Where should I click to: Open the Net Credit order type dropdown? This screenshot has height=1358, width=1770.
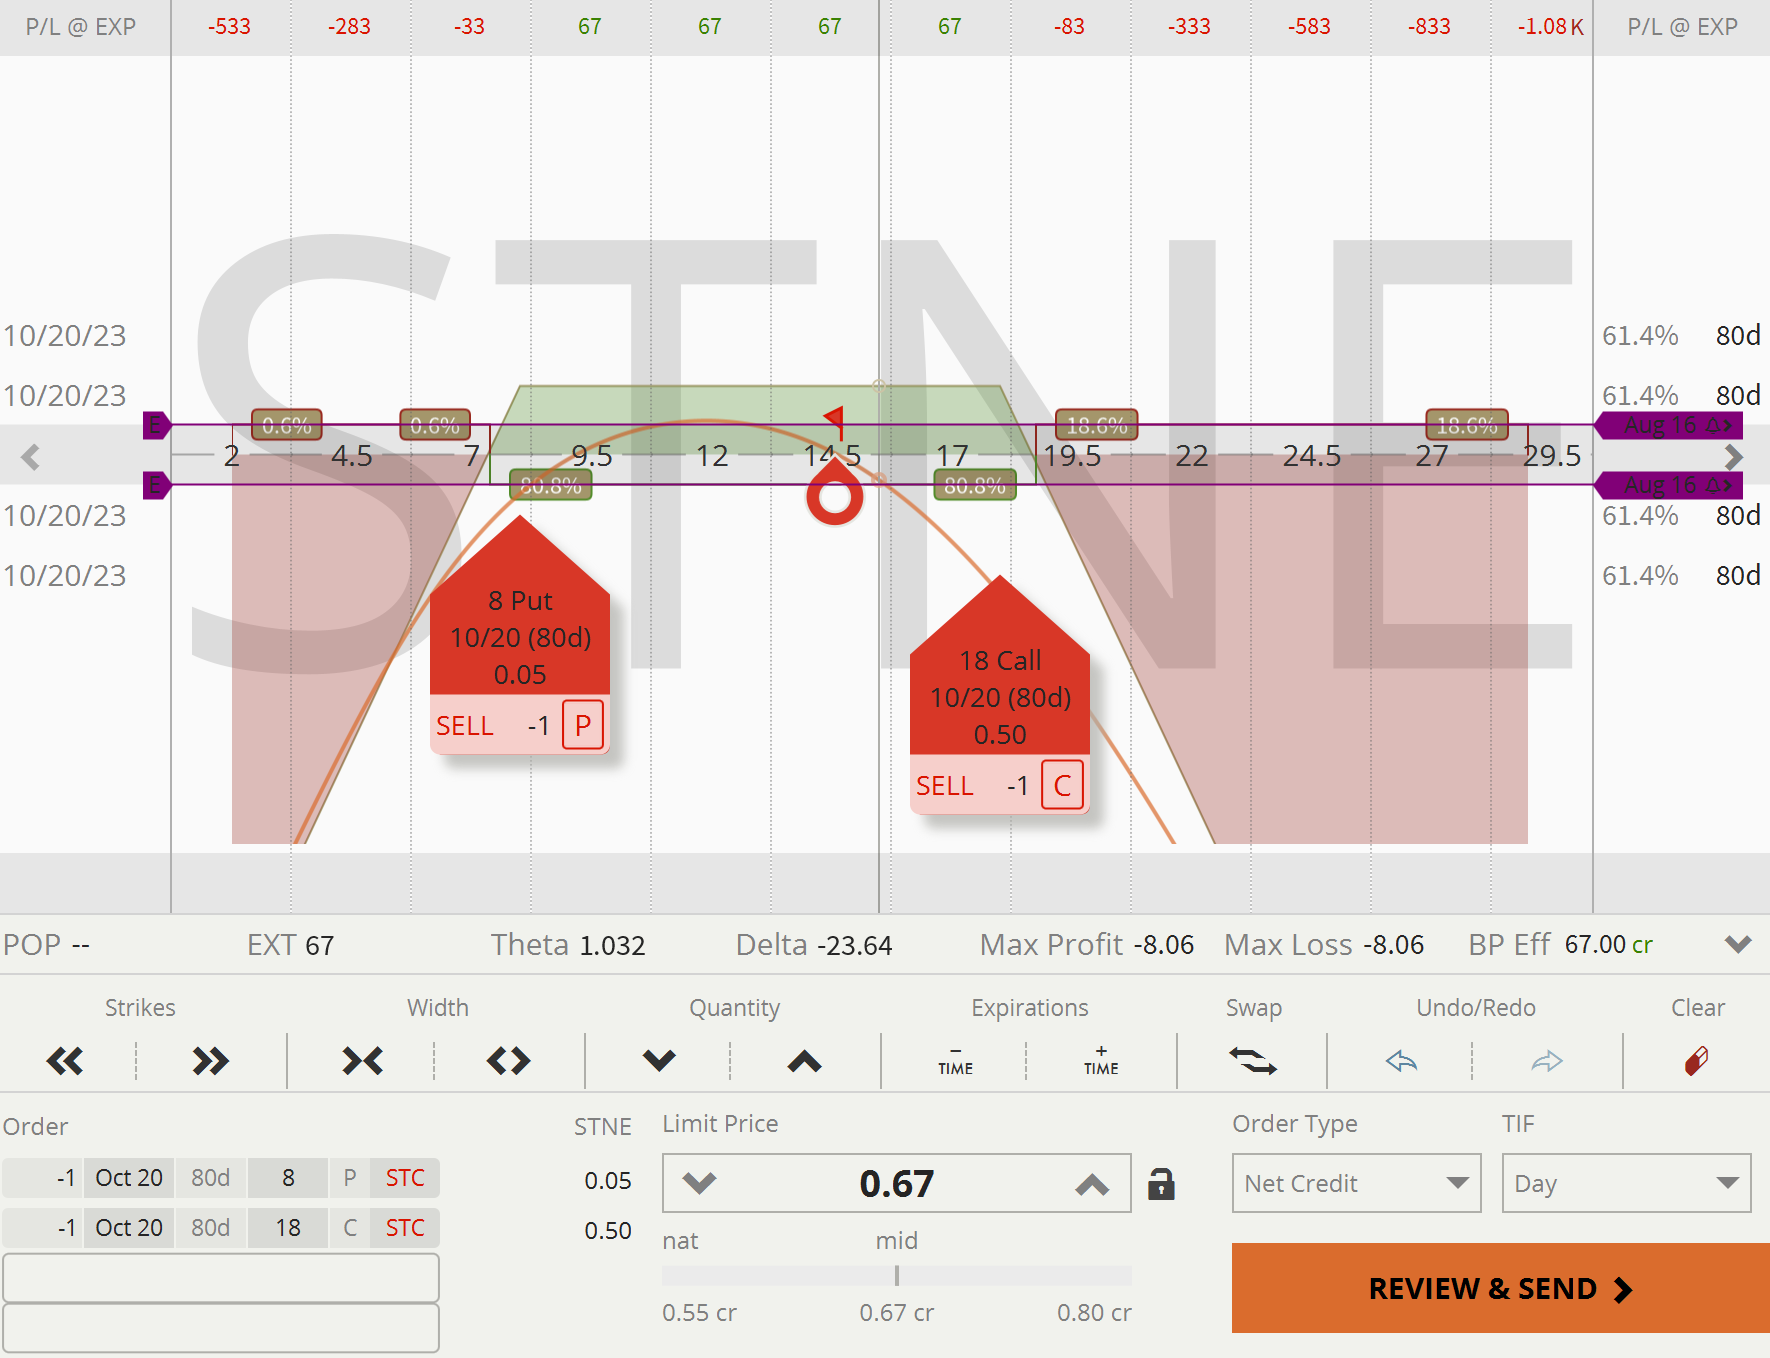click(x=1356, y=1183)
